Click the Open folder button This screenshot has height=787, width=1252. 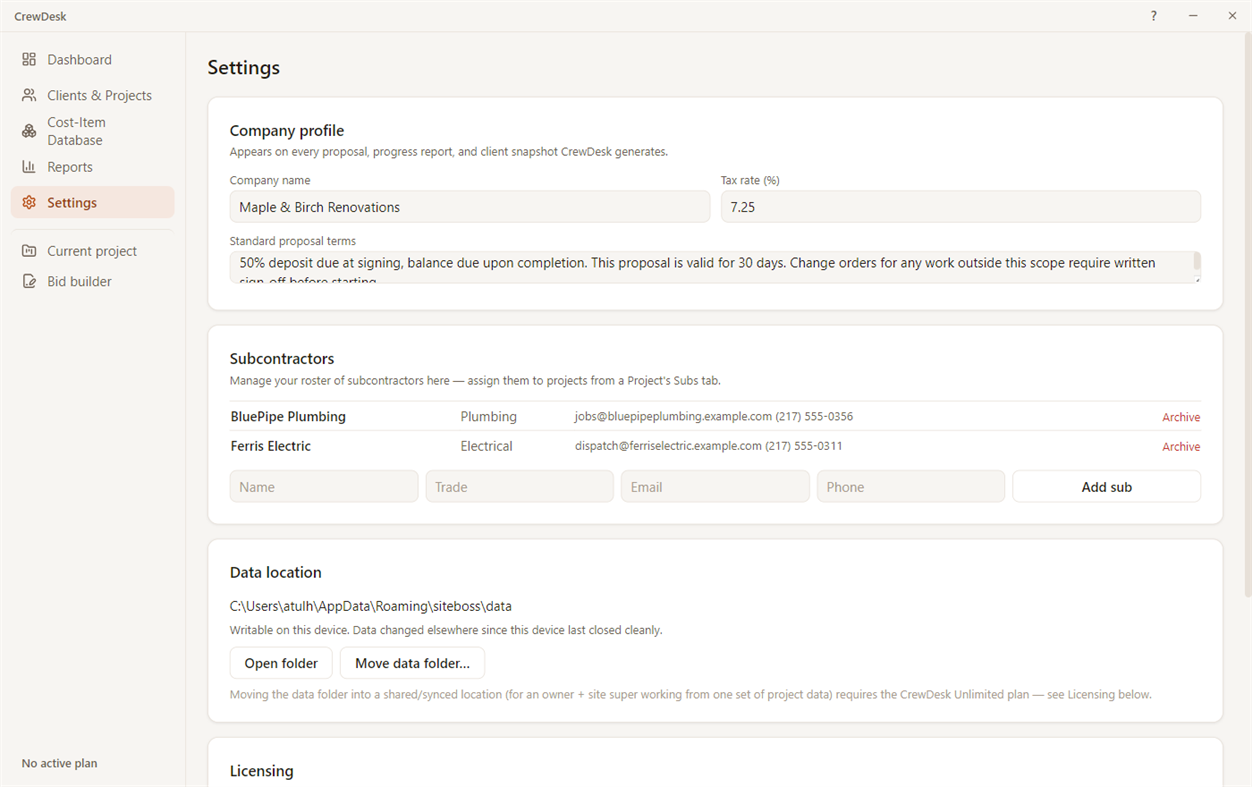(281, 663)
